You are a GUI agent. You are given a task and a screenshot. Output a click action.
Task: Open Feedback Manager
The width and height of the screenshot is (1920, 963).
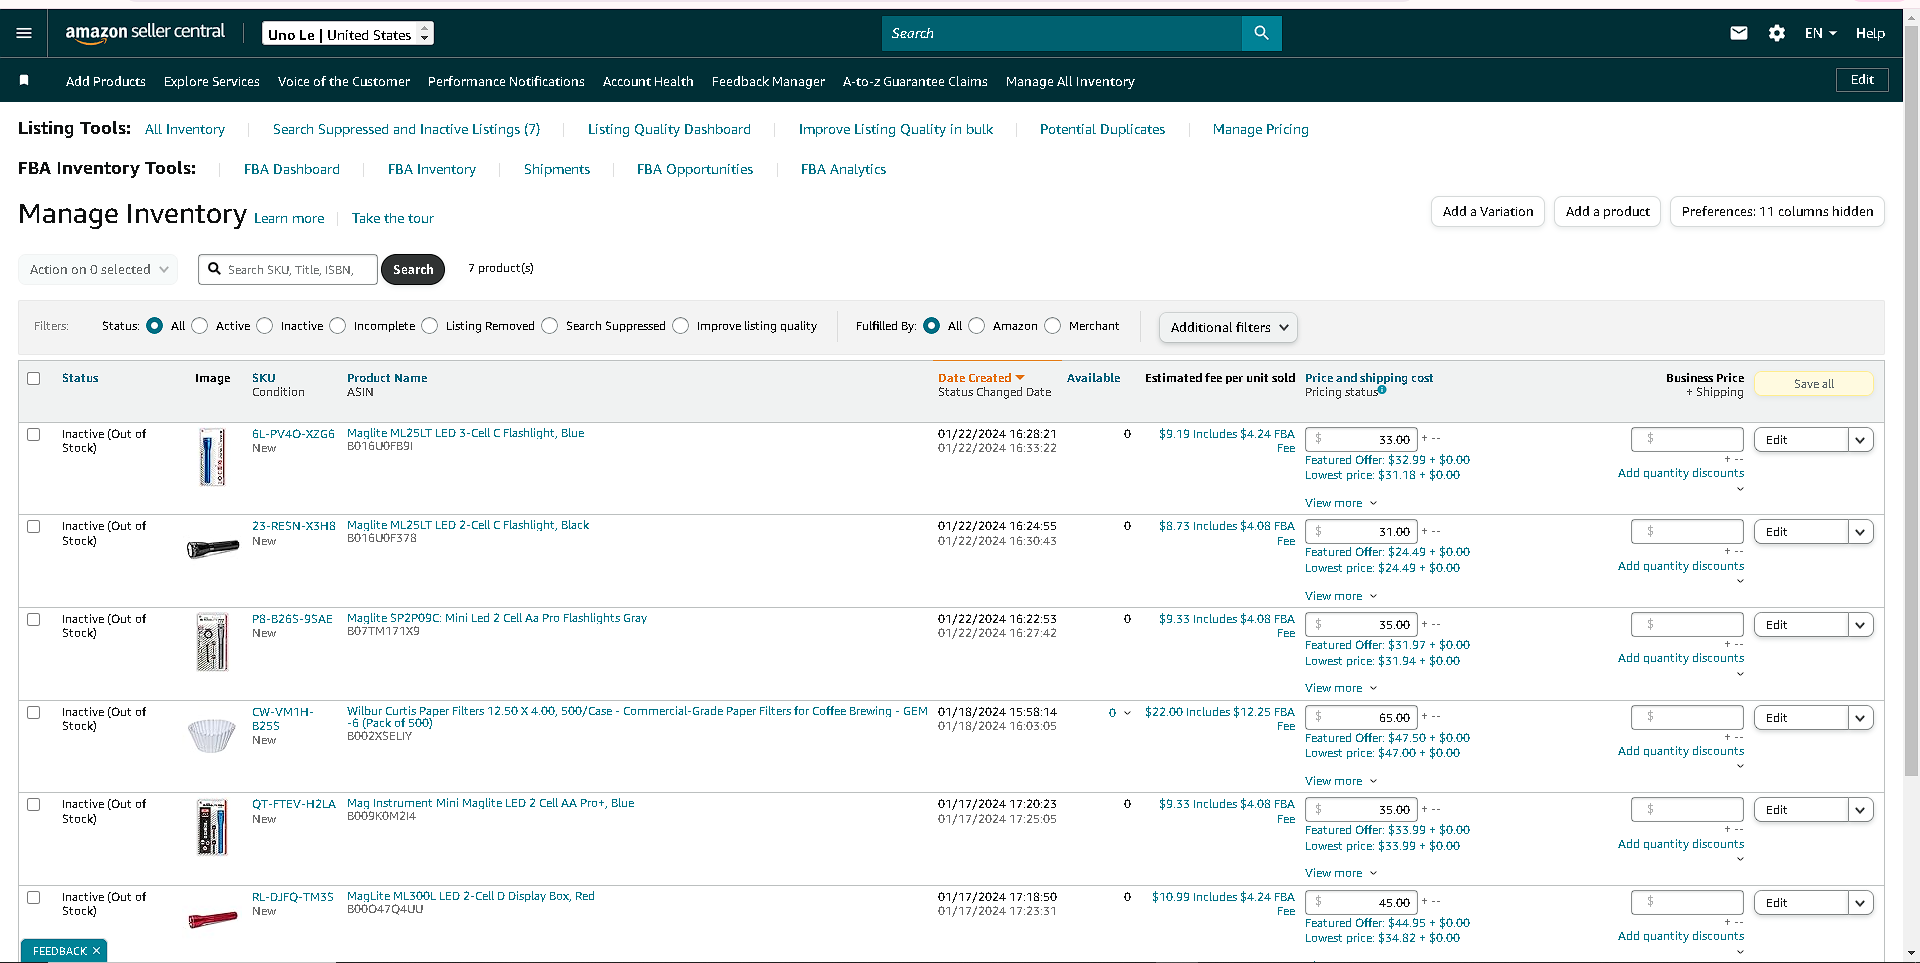tap(768, 81)
